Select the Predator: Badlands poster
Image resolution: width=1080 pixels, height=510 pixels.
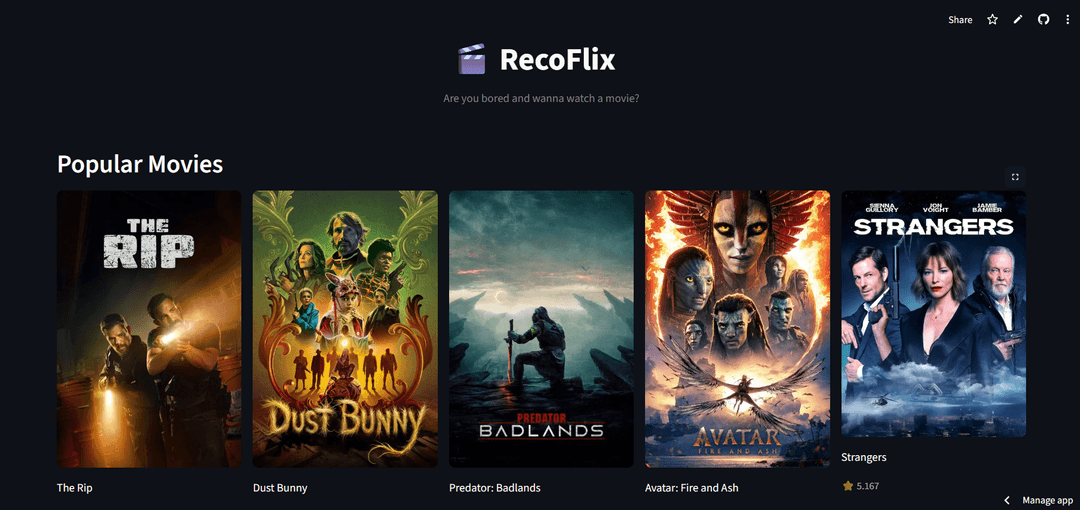(541, 329)
